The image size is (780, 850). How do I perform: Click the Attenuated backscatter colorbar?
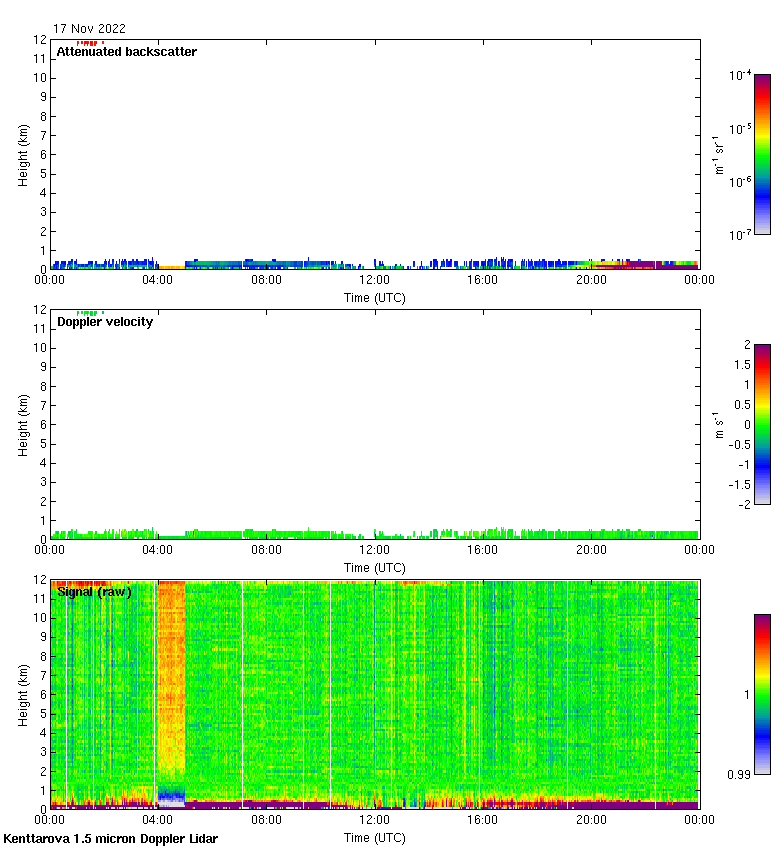[762, 154]
